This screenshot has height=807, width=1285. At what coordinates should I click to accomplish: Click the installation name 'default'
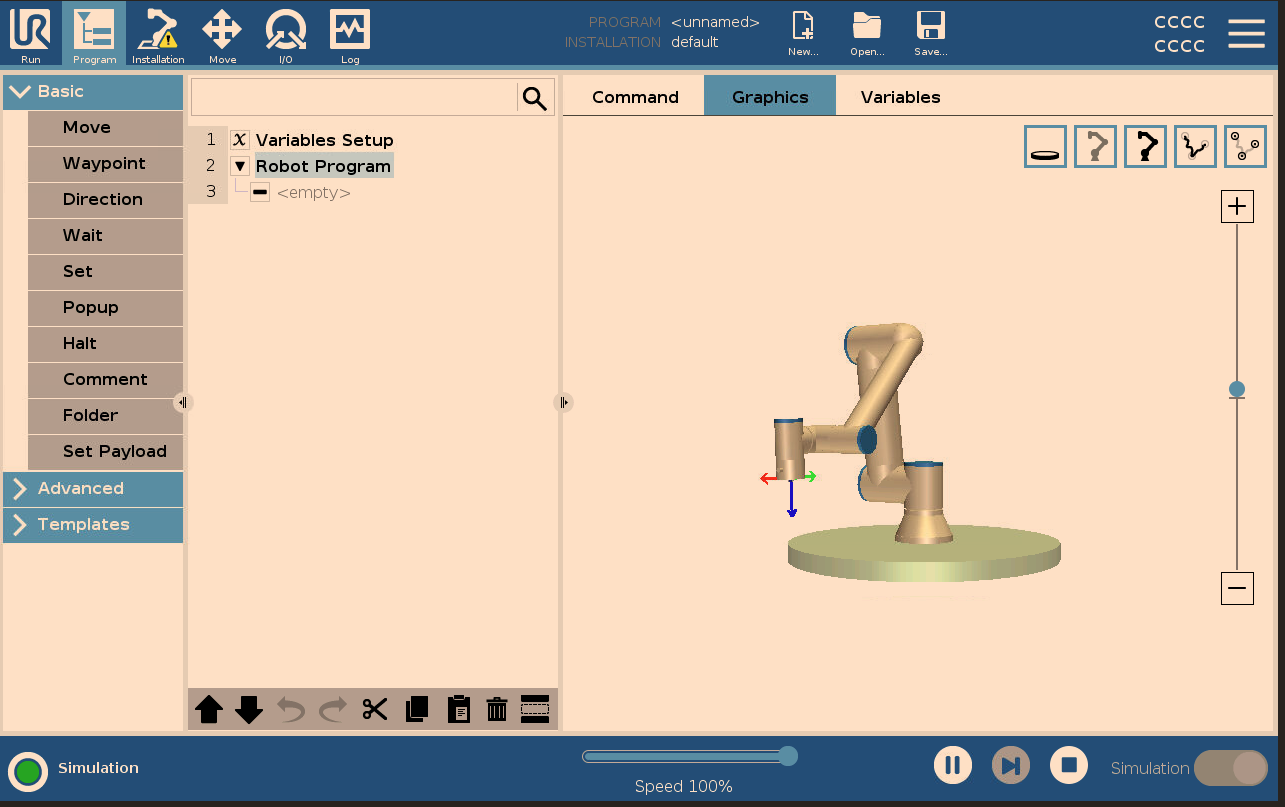695,42
